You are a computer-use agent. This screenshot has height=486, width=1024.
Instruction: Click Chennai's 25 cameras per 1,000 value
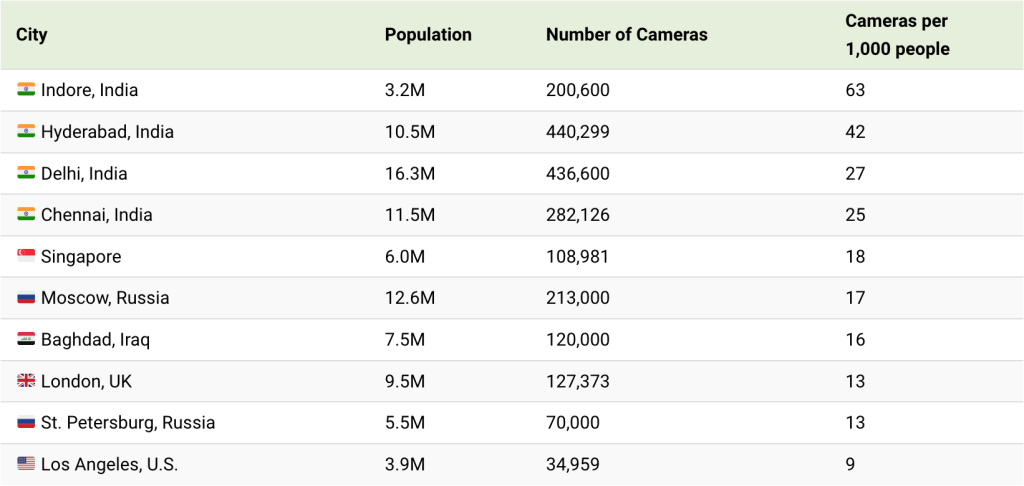tap(855, 215)
